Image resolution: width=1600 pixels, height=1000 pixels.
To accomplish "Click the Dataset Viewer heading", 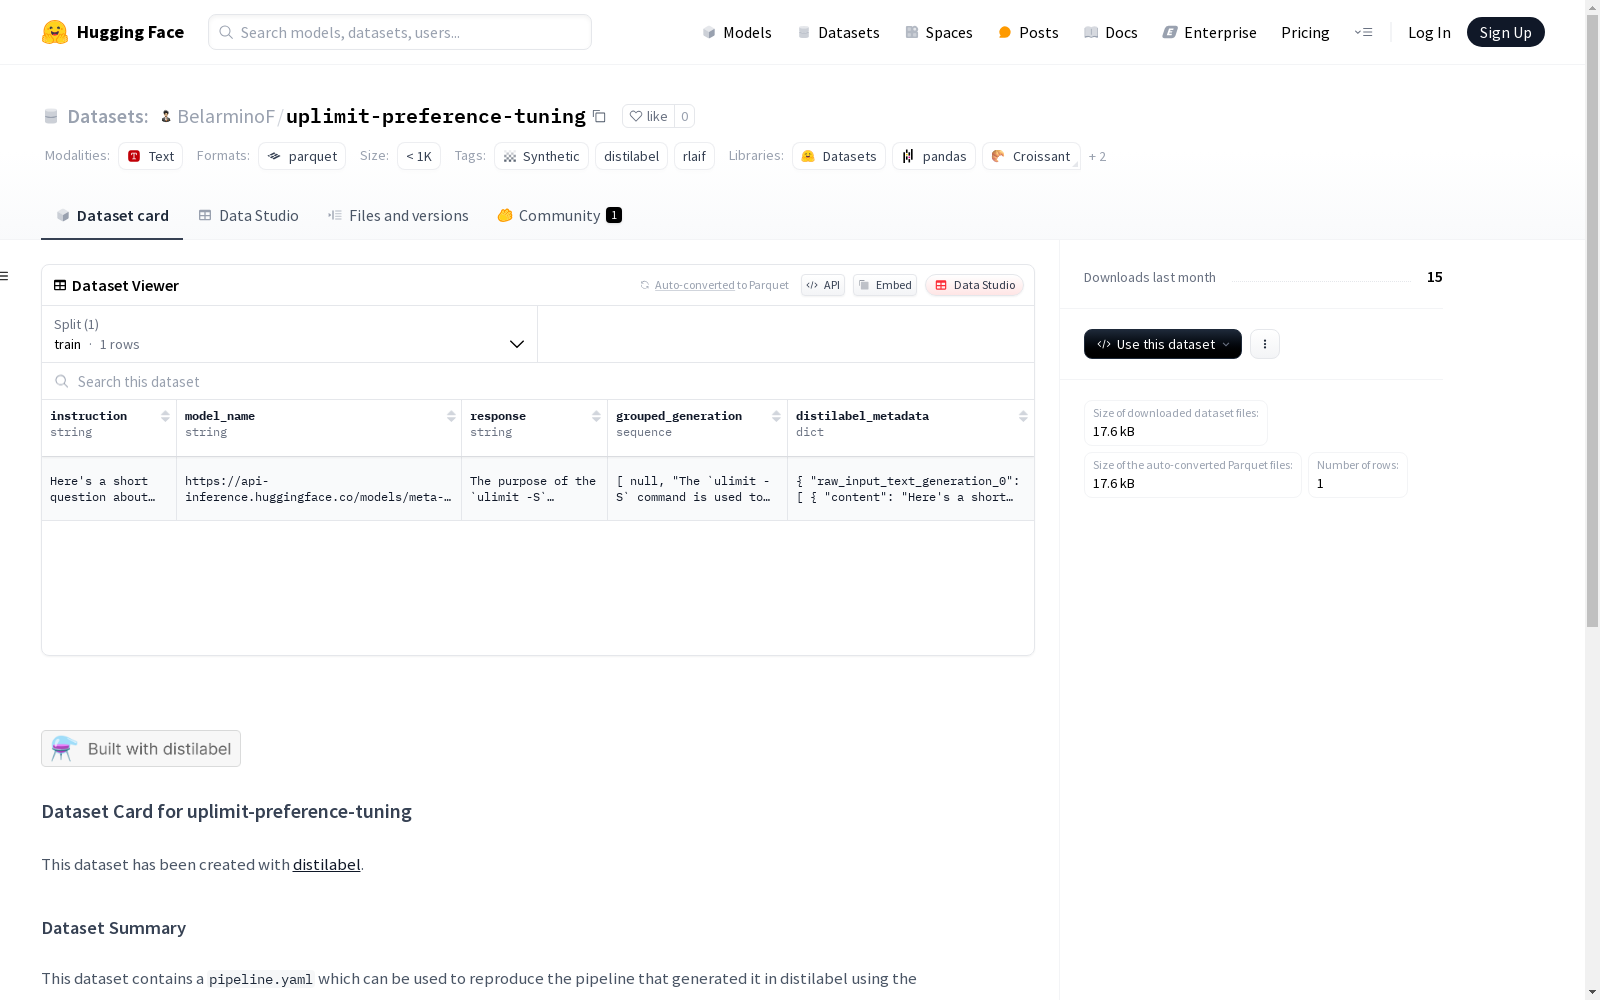I will 125,286.
